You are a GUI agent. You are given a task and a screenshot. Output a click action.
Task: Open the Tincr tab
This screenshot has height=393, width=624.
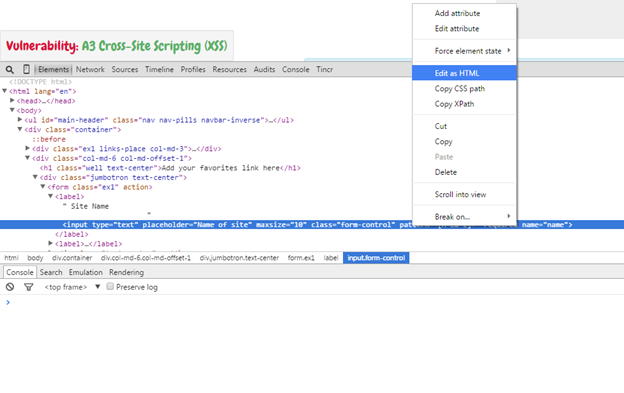pos(325,69)
